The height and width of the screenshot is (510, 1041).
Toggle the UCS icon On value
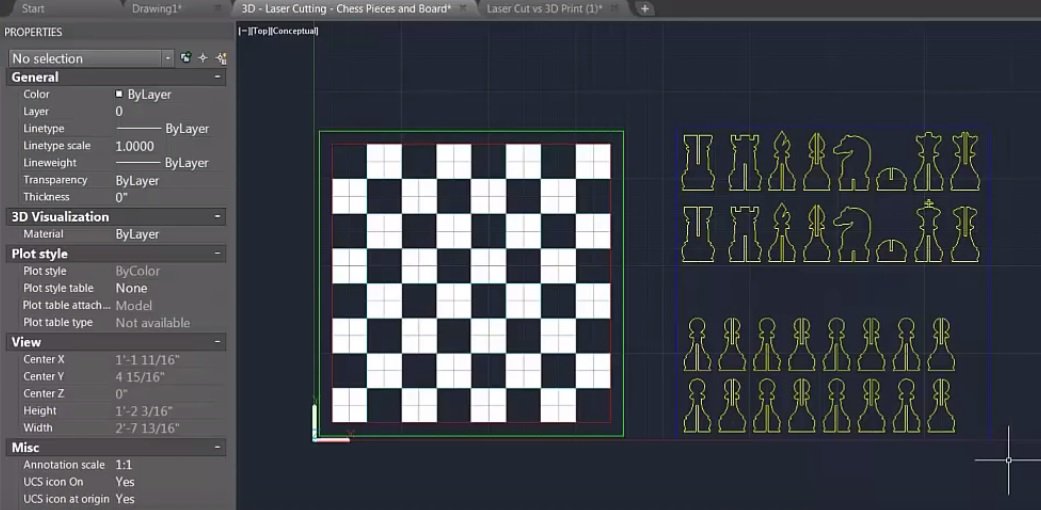pyautogui.click(x=125, y=482)
